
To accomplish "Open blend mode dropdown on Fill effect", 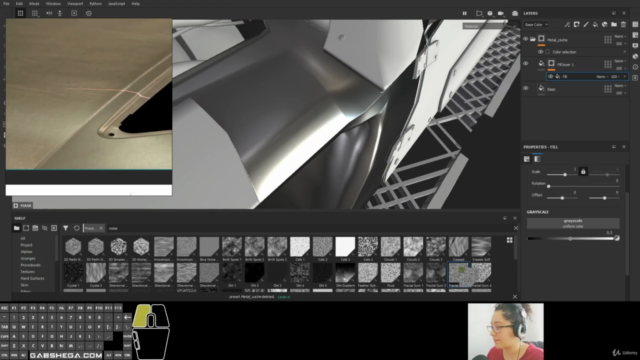I will (x=602, y=76).
